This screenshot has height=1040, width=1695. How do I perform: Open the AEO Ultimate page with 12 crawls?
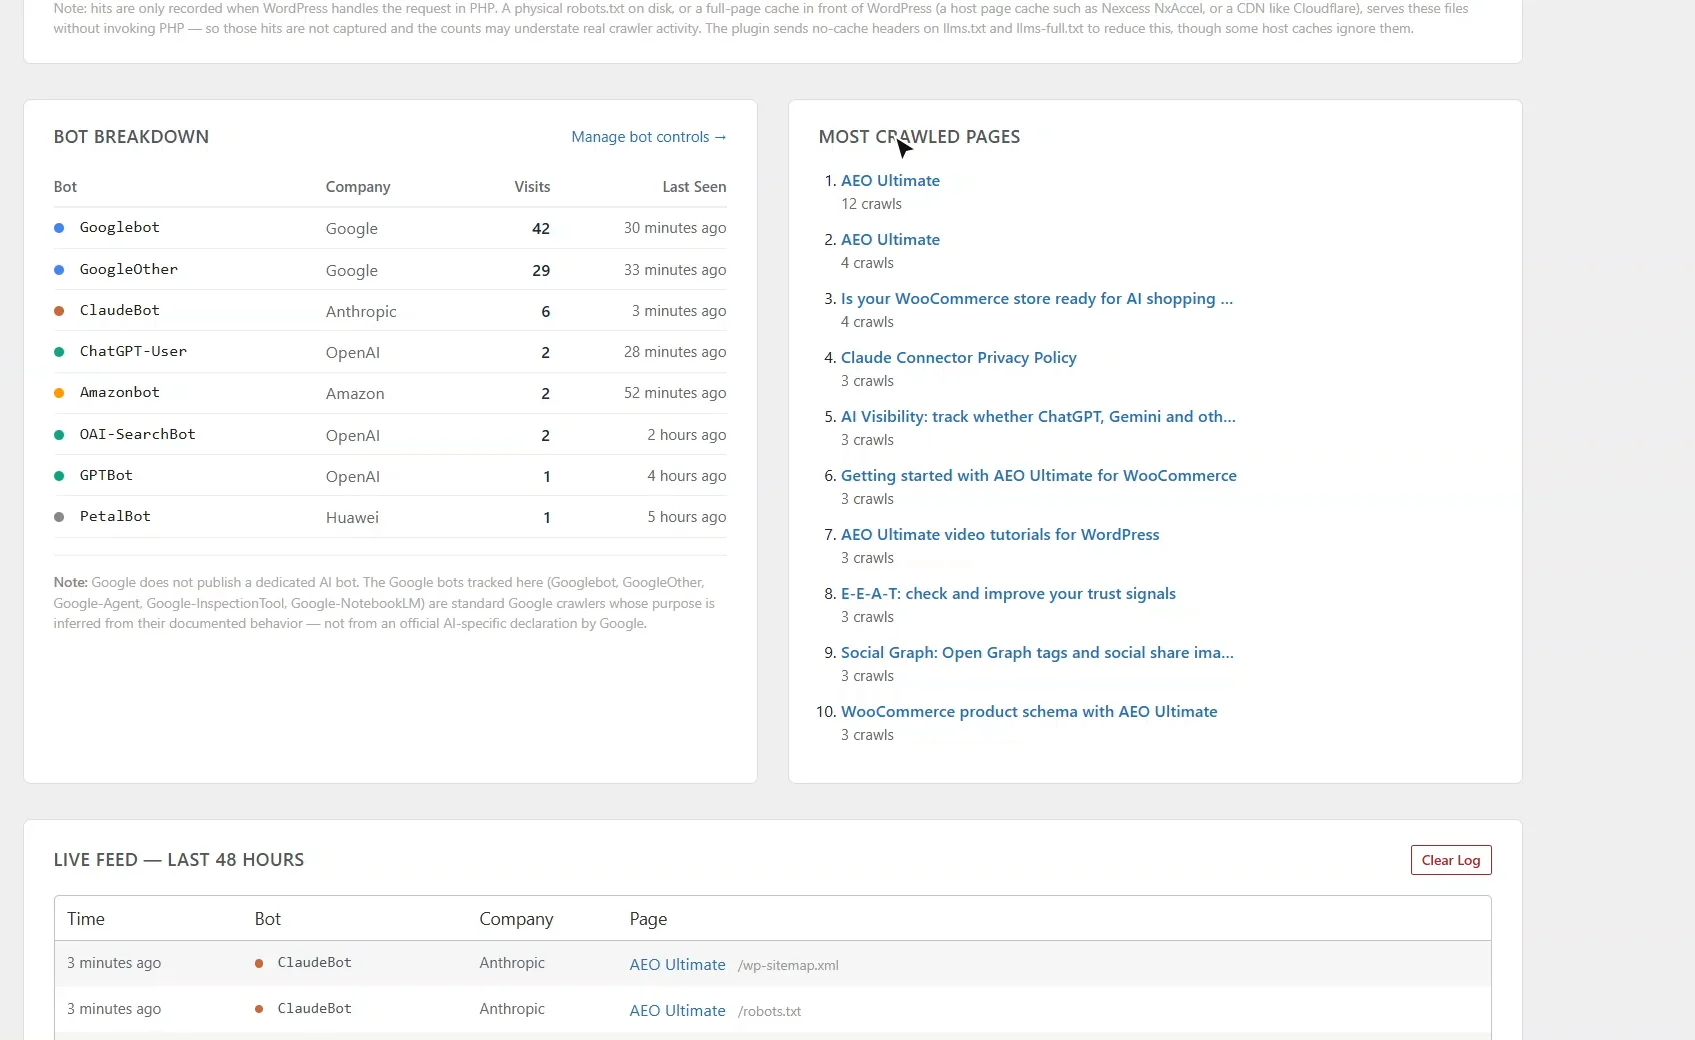(x=890, y=181)
